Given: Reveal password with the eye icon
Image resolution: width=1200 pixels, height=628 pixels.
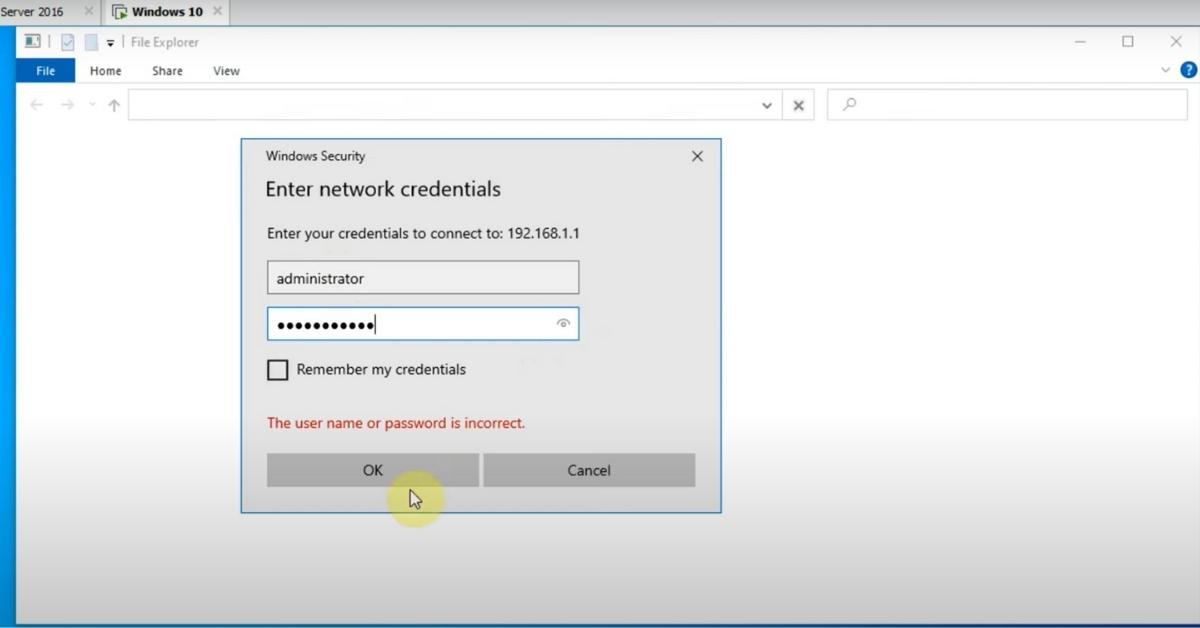Looking at the screenshot, I should pos(564,324).
